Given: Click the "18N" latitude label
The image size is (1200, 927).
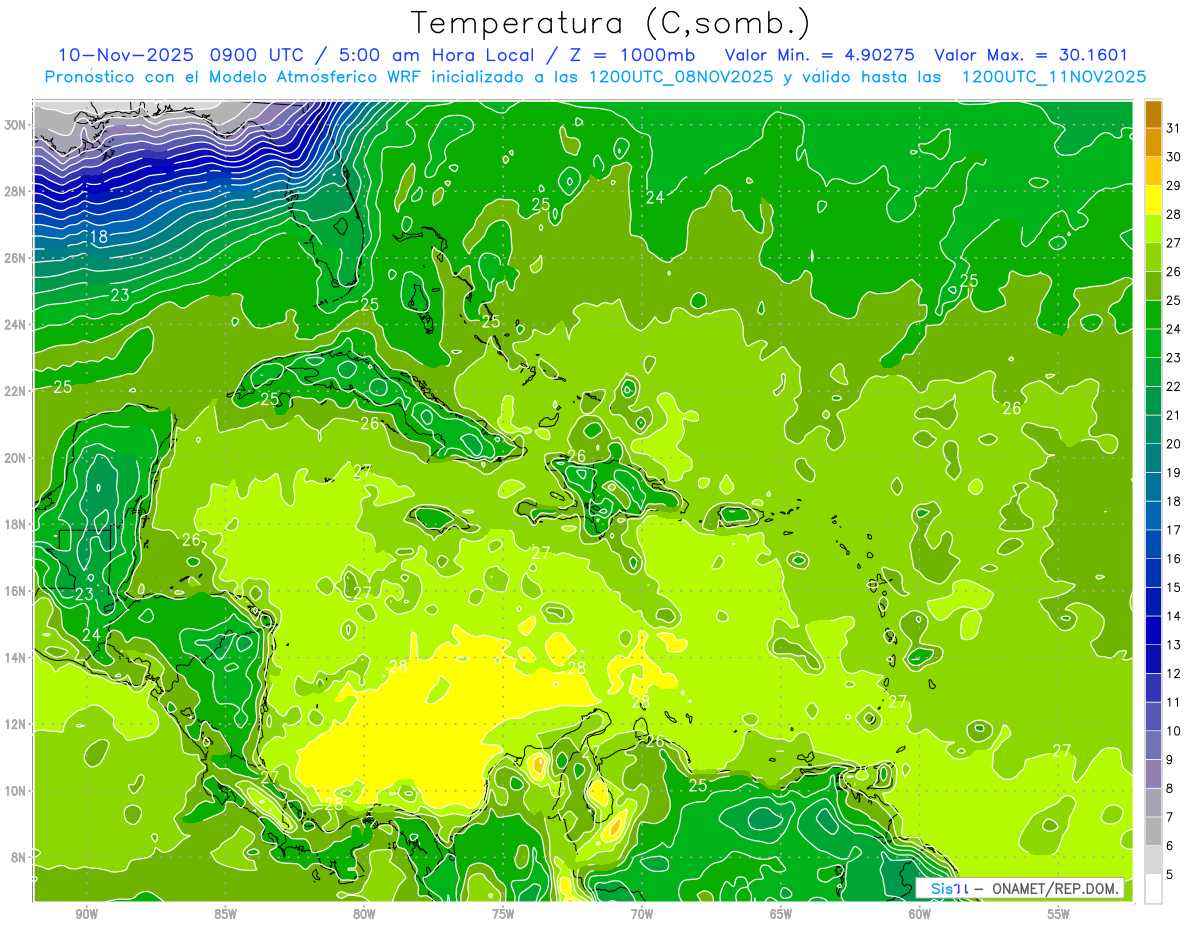Looking at the screenshot, I should (x=16, y=524).
